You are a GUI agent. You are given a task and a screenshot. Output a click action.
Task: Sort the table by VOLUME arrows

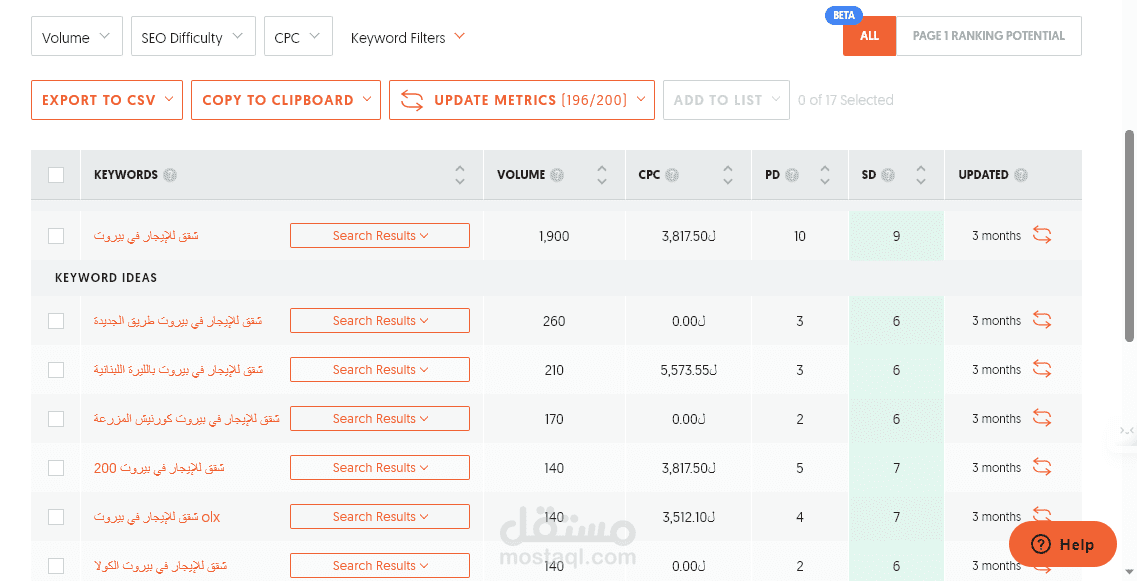point(602,175)
